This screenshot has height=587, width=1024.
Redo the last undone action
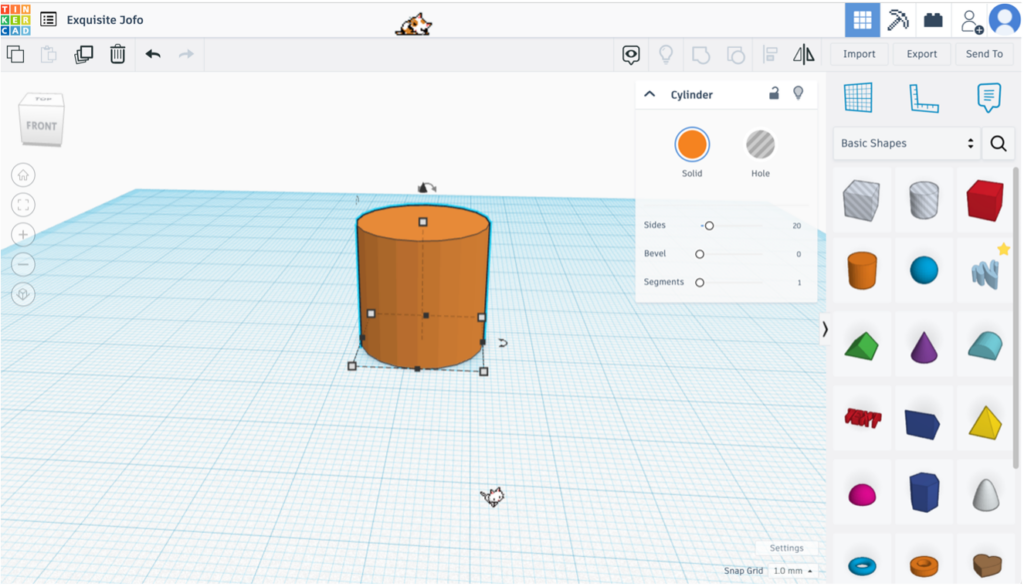[186, 54]
